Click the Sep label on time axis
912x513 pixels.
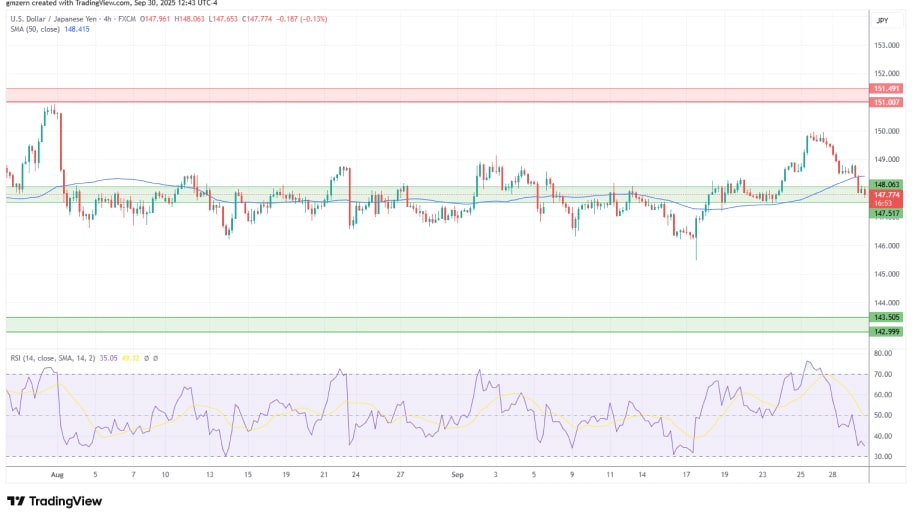pos(457,475)
